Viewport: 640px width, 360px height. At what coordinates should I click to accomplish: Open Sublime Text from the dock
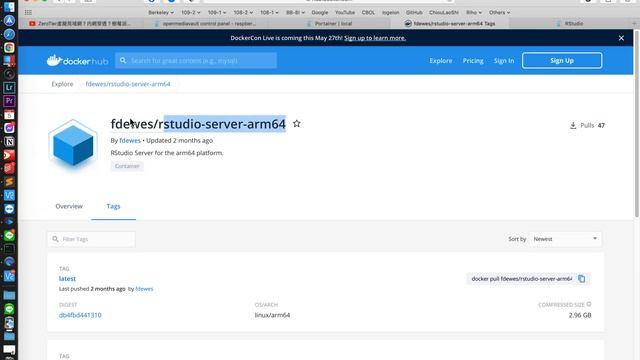(9, 182)
